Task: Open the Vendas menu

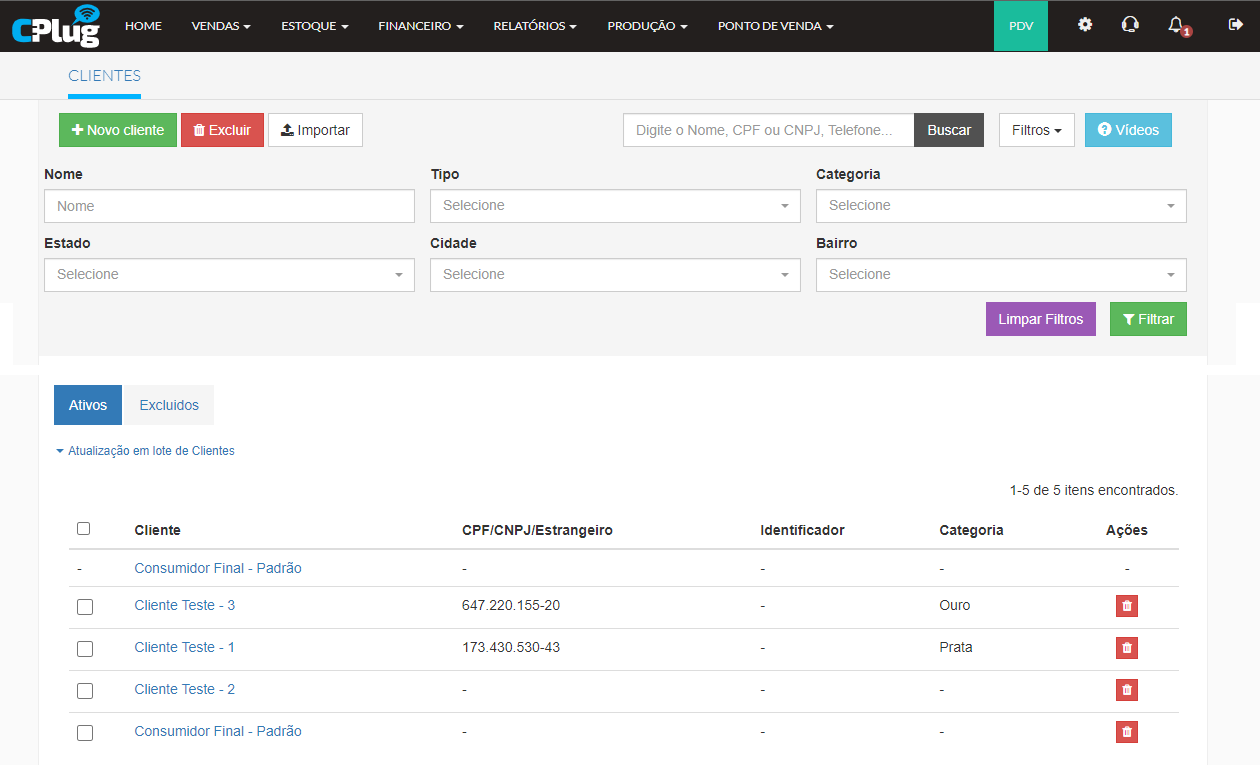Action: [221, 26]
